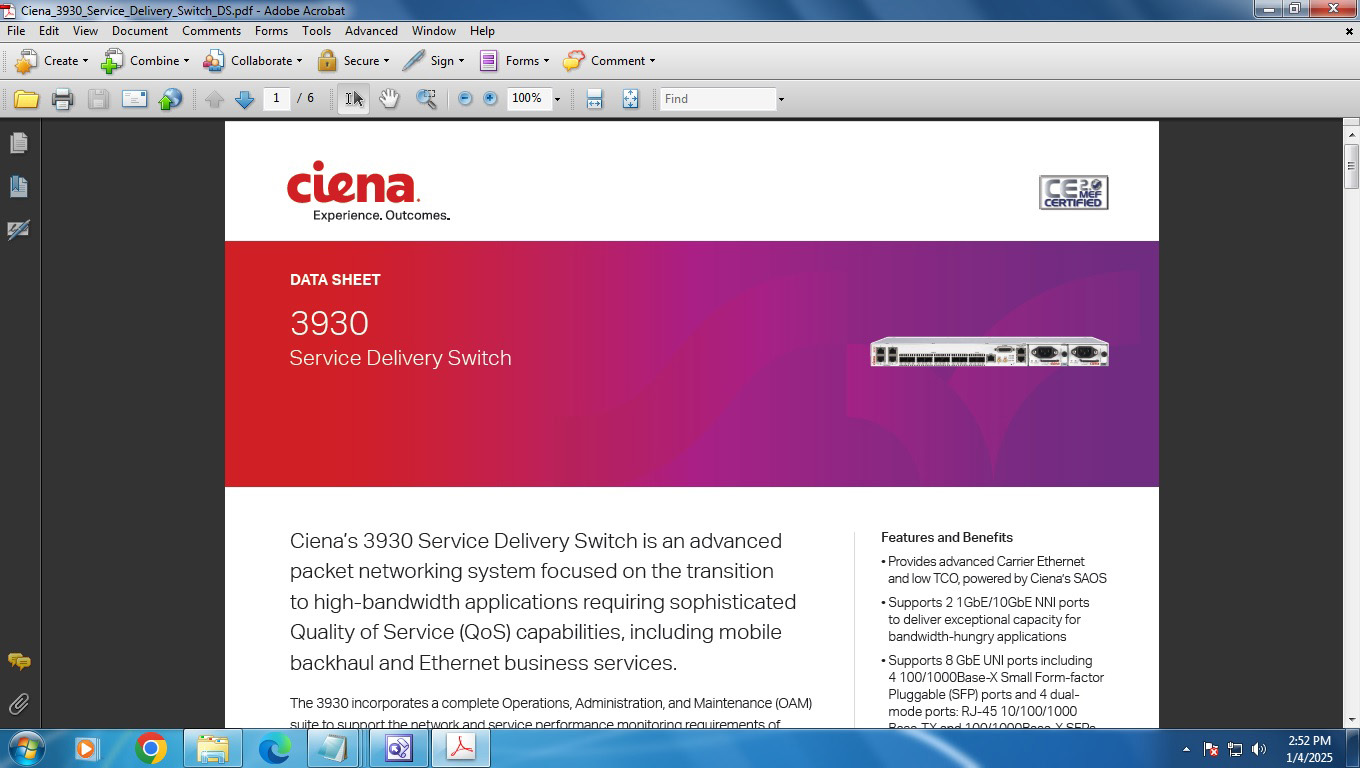Close the document with the menu-bar X
Image resolution: width=1360 pixels, height=768 pixels.
[1349, 31]
